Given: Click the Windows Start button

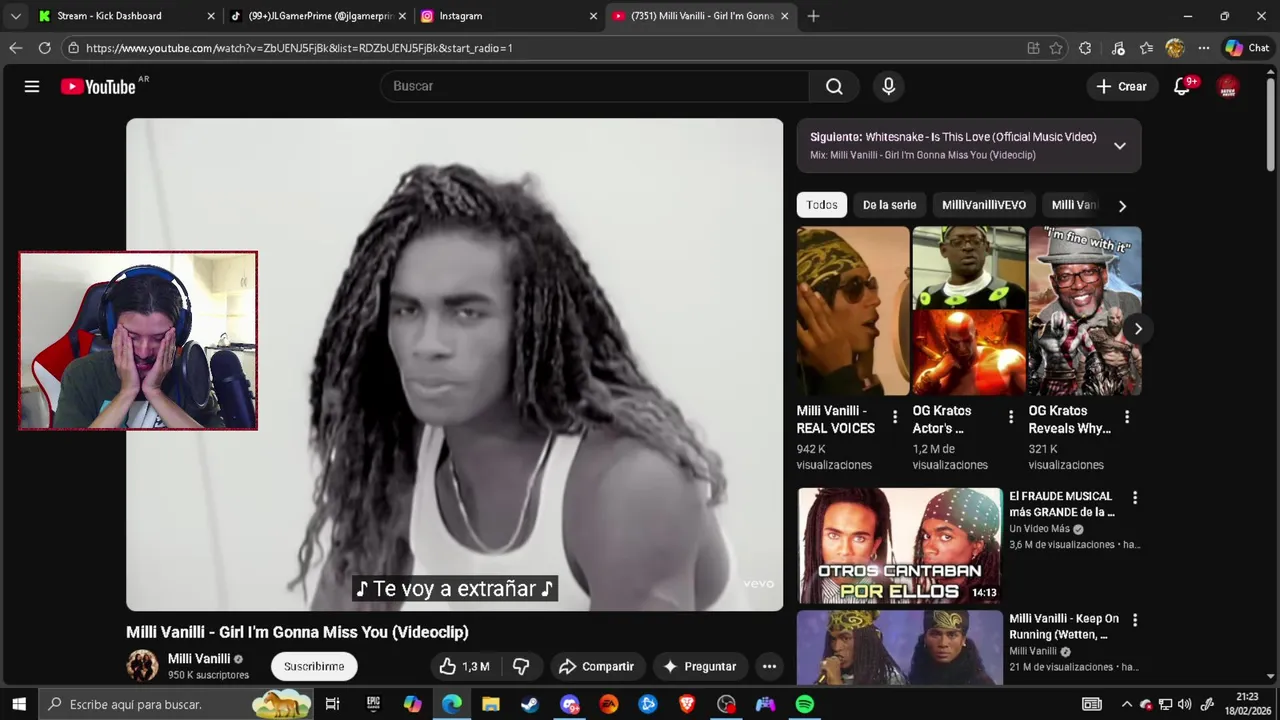Looking at the screenshot, I should tap(18, 704).
